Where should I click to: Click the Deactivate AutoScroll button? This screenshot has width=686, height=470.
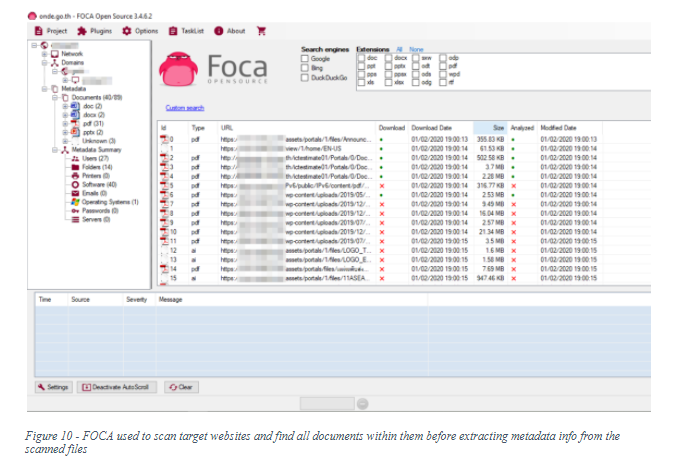[117, 387]
